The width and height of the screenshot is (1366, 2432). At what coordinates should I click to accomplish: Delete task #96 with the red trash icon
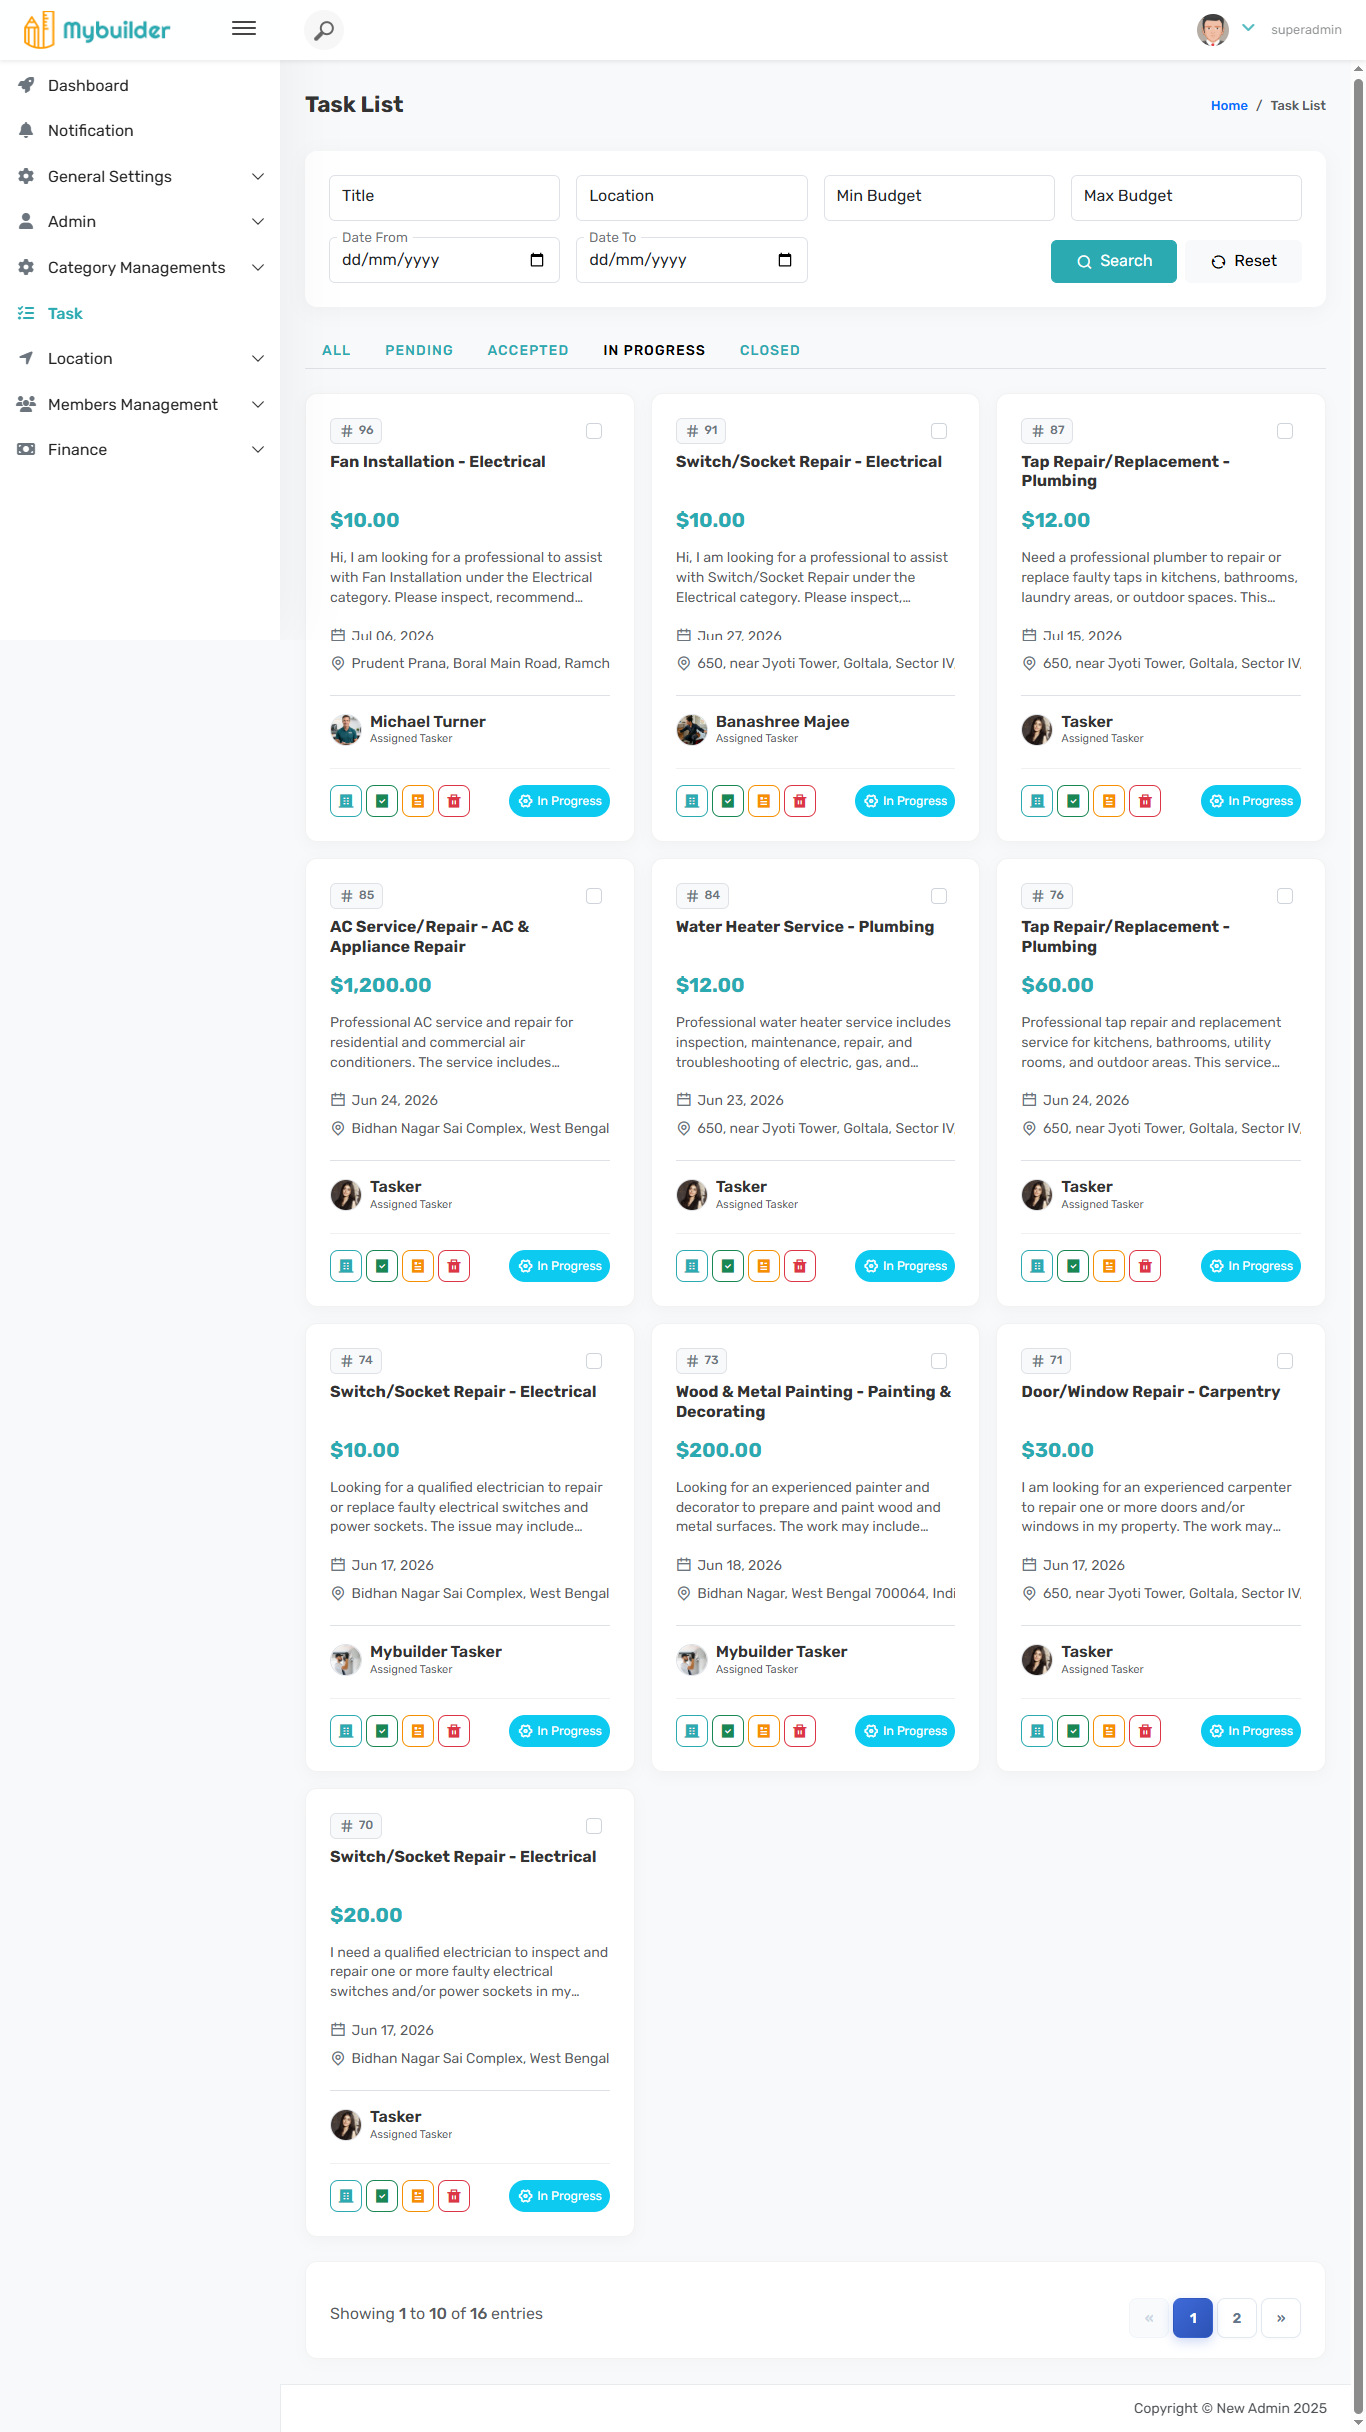(454, 801)
